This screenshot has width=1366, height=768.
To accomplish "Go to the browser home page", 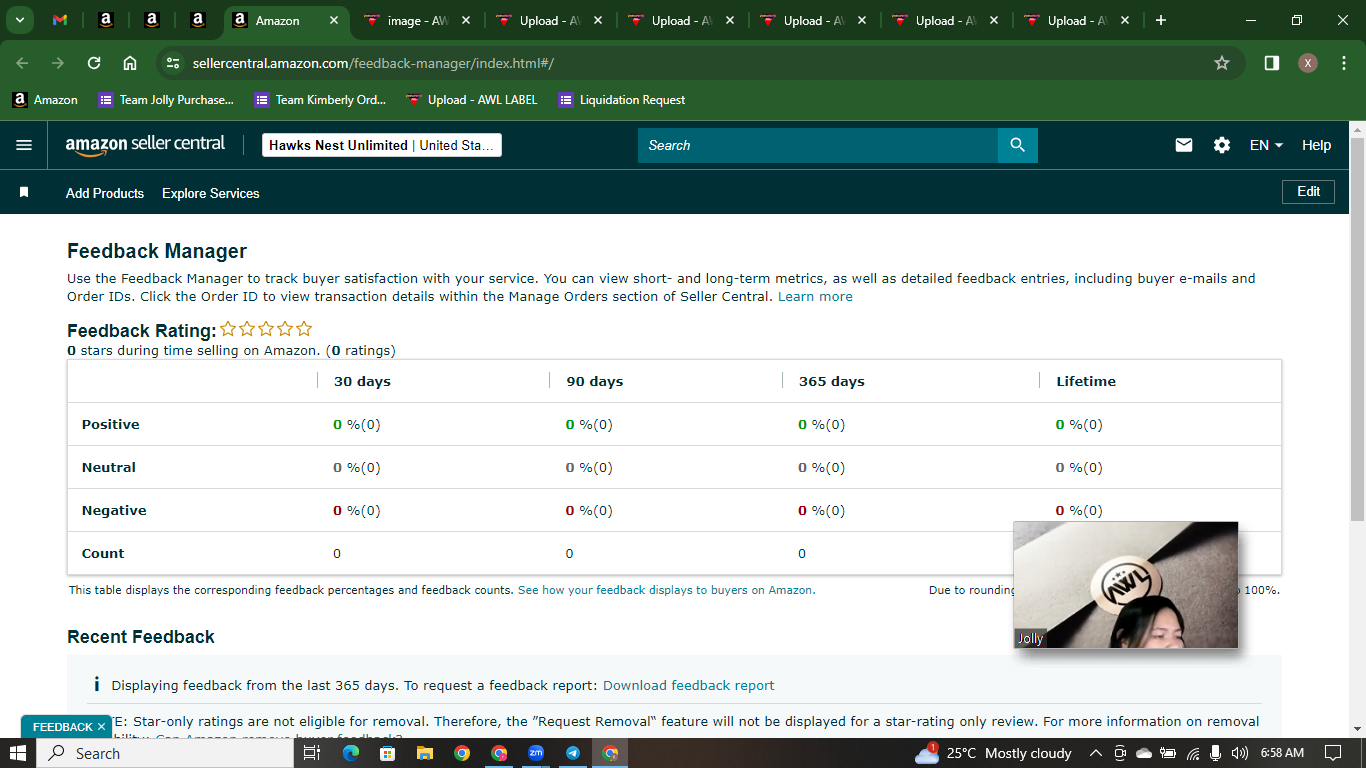I will click(130, 63).
